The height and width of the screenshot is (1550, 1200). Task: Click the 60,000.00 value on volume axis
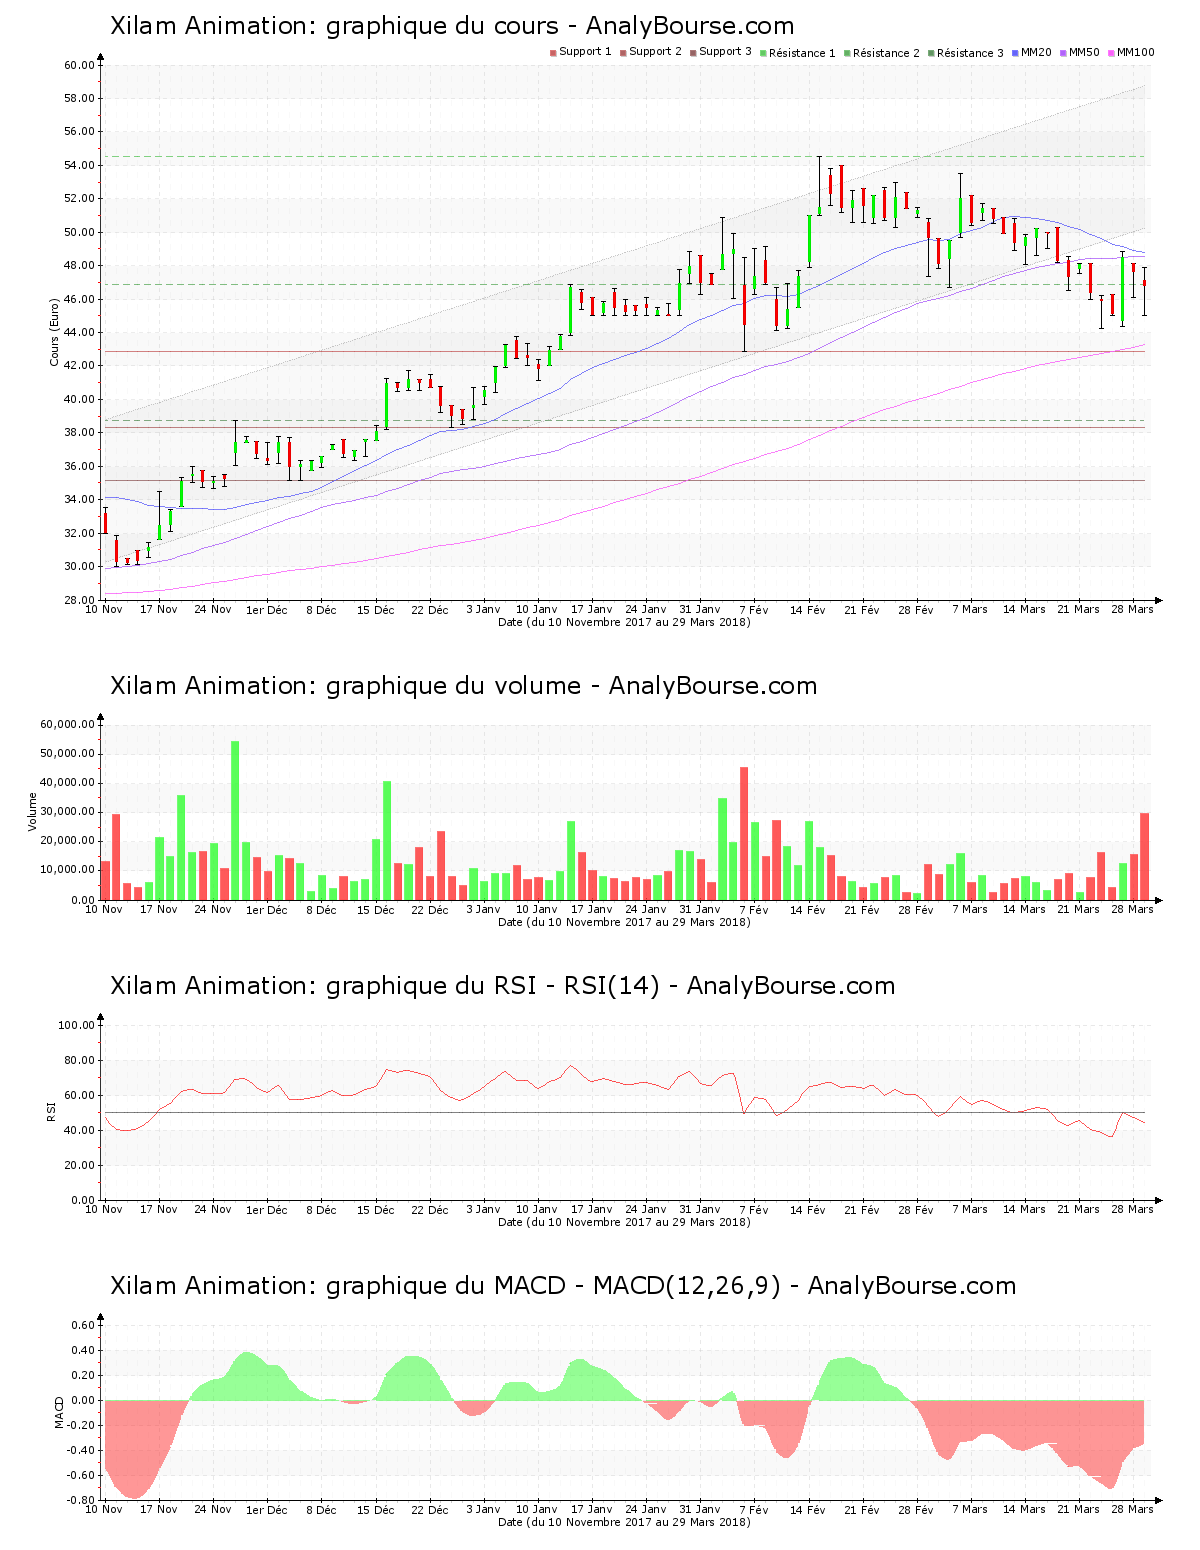[67, 724]
